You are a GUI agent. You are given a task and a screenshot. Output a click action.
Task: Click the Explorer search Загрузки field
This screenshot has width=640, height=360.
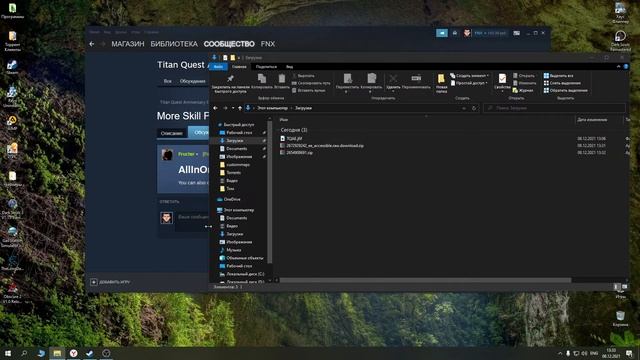tap(555, 108)
